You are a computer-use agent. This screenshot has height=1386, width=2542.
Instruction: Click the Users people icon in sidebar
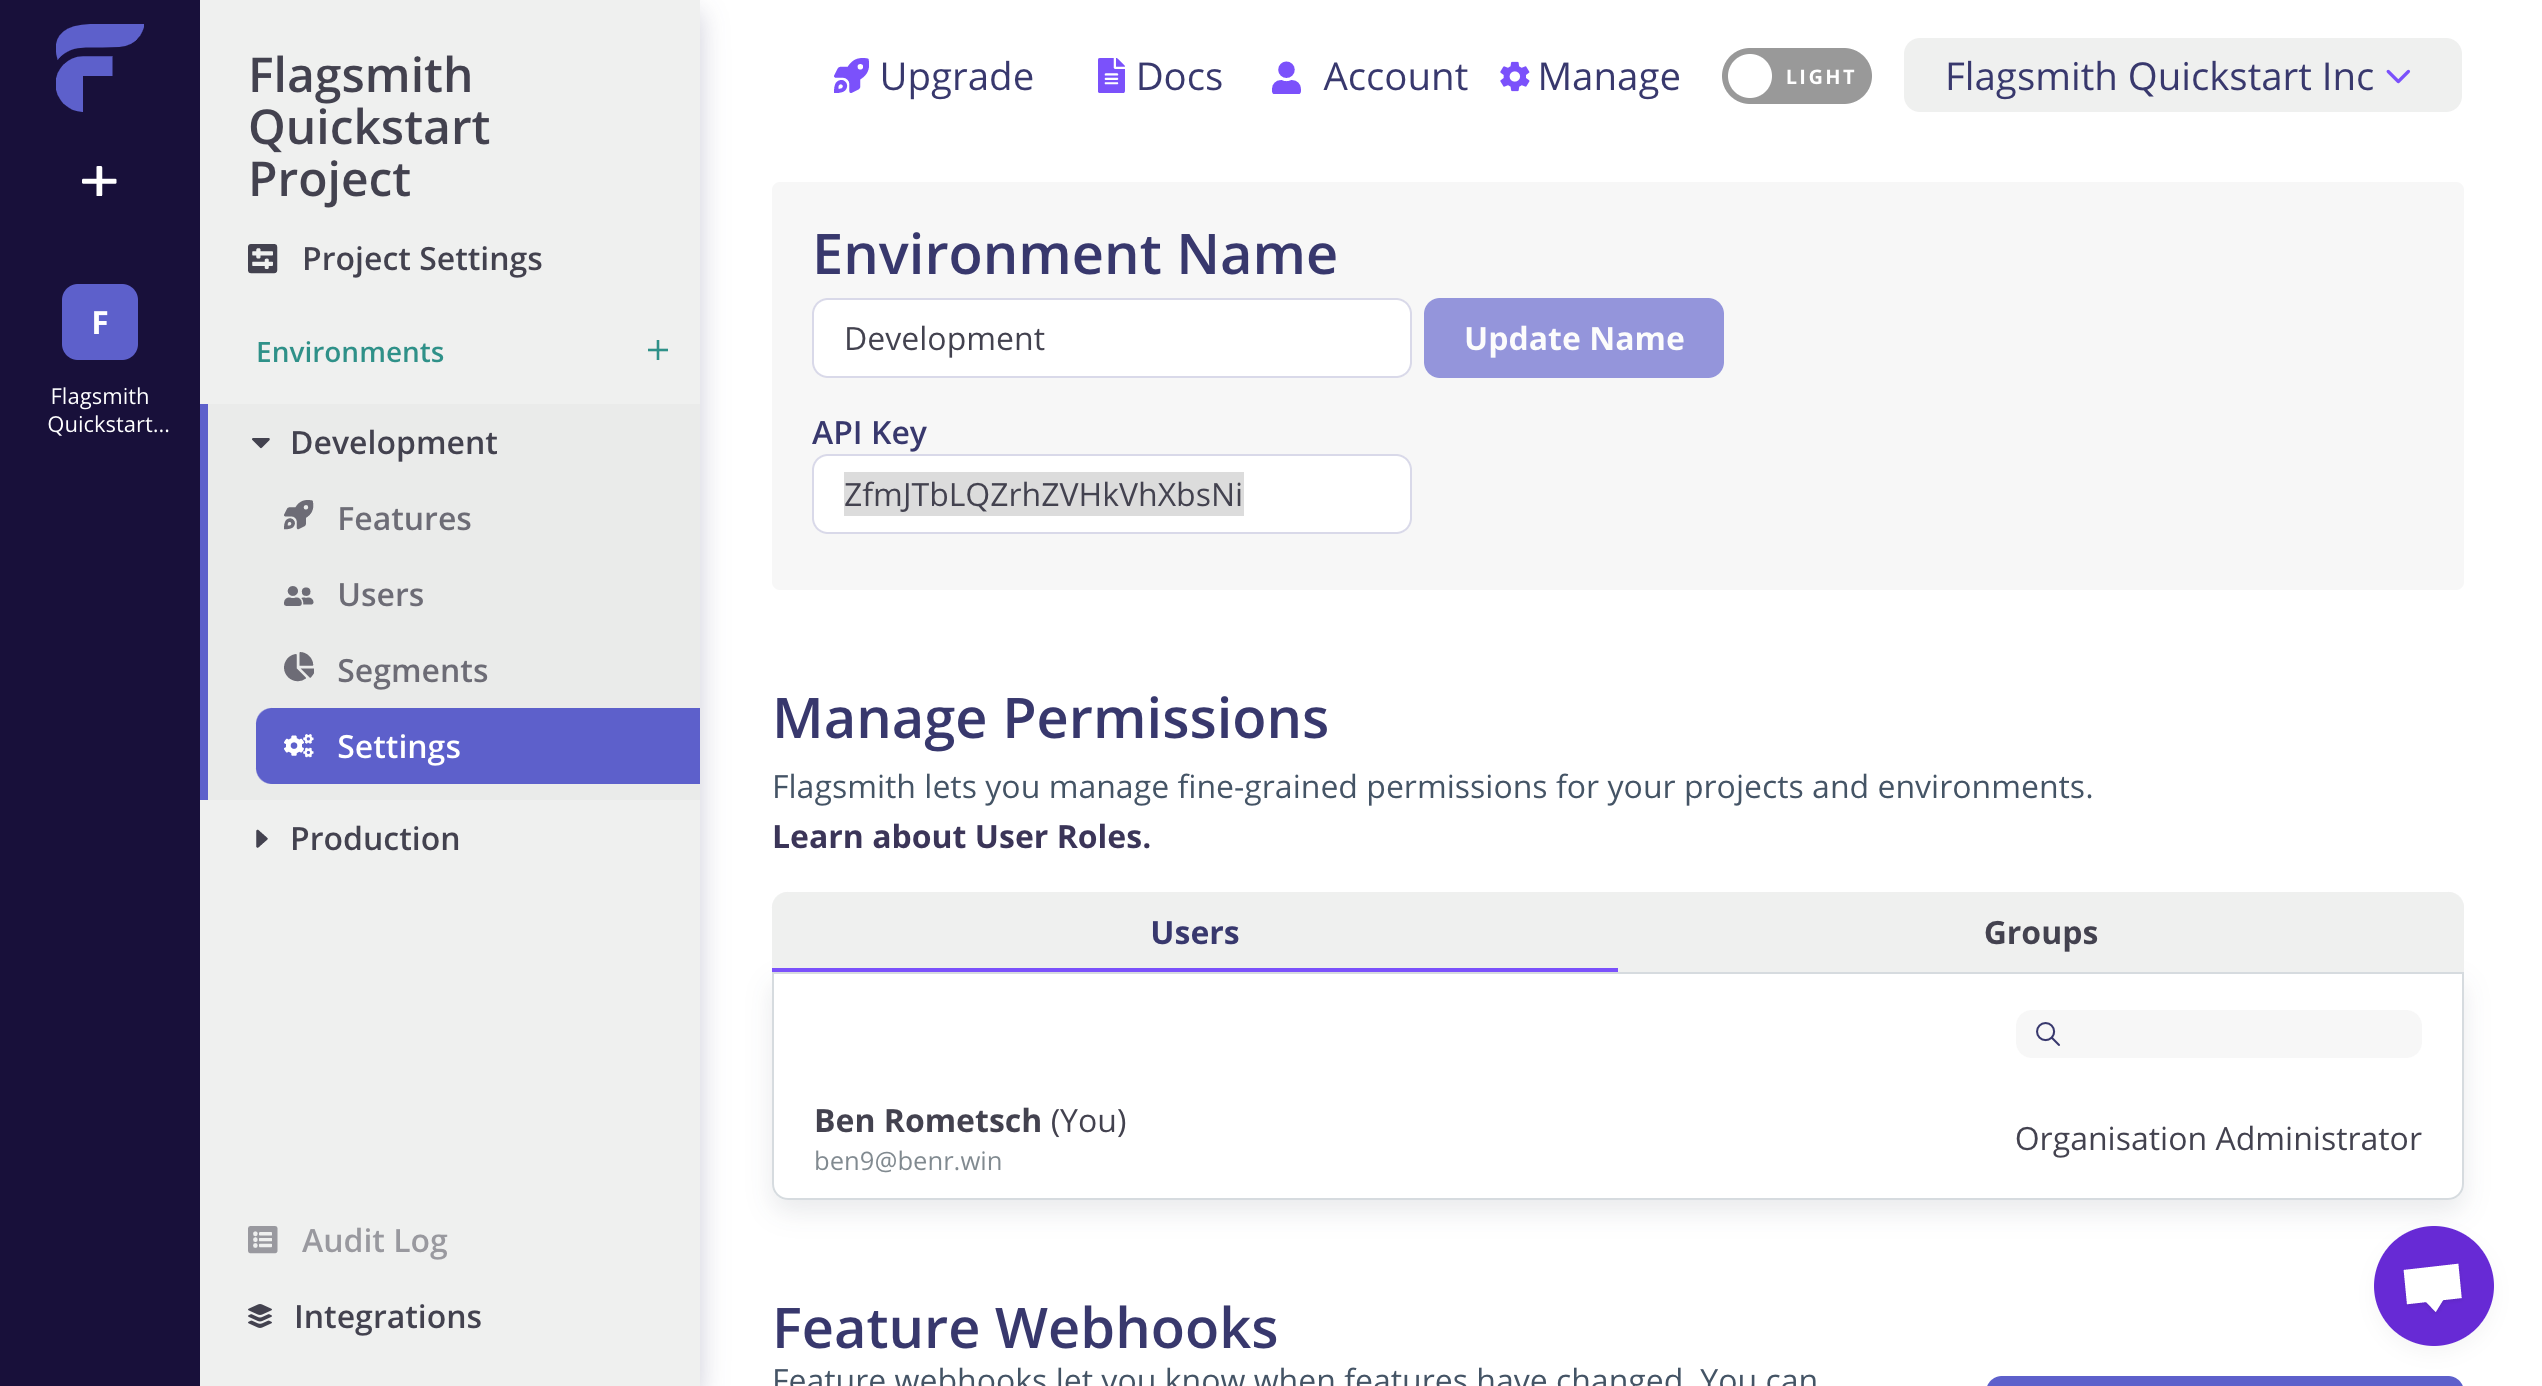298,595
